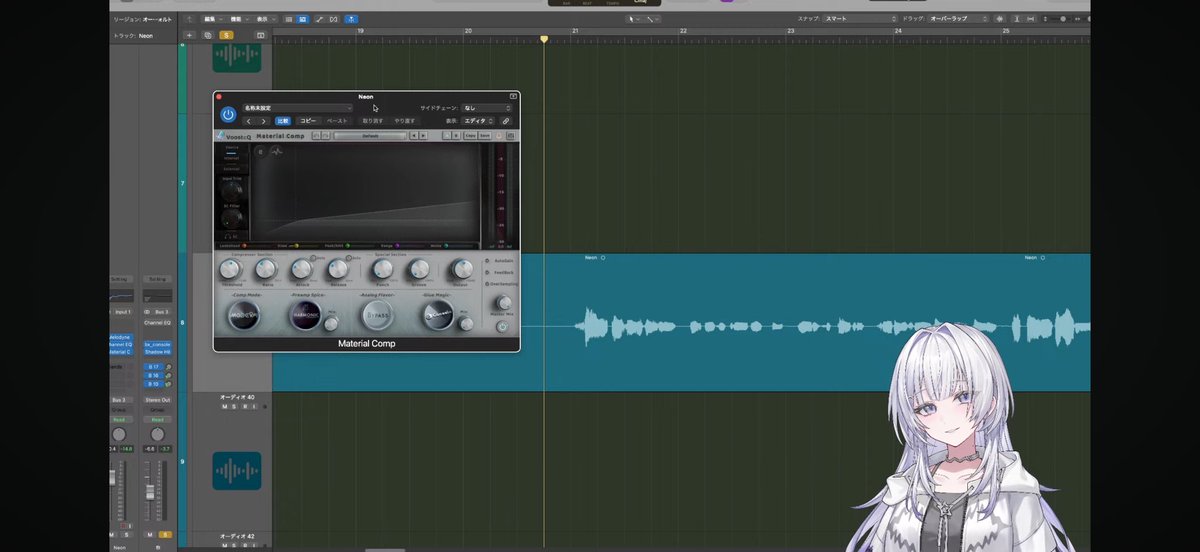Image resolution: width=1200 pixels, height=552 pixels.
Task: Click the Attack knob
Action: point(301,268)
